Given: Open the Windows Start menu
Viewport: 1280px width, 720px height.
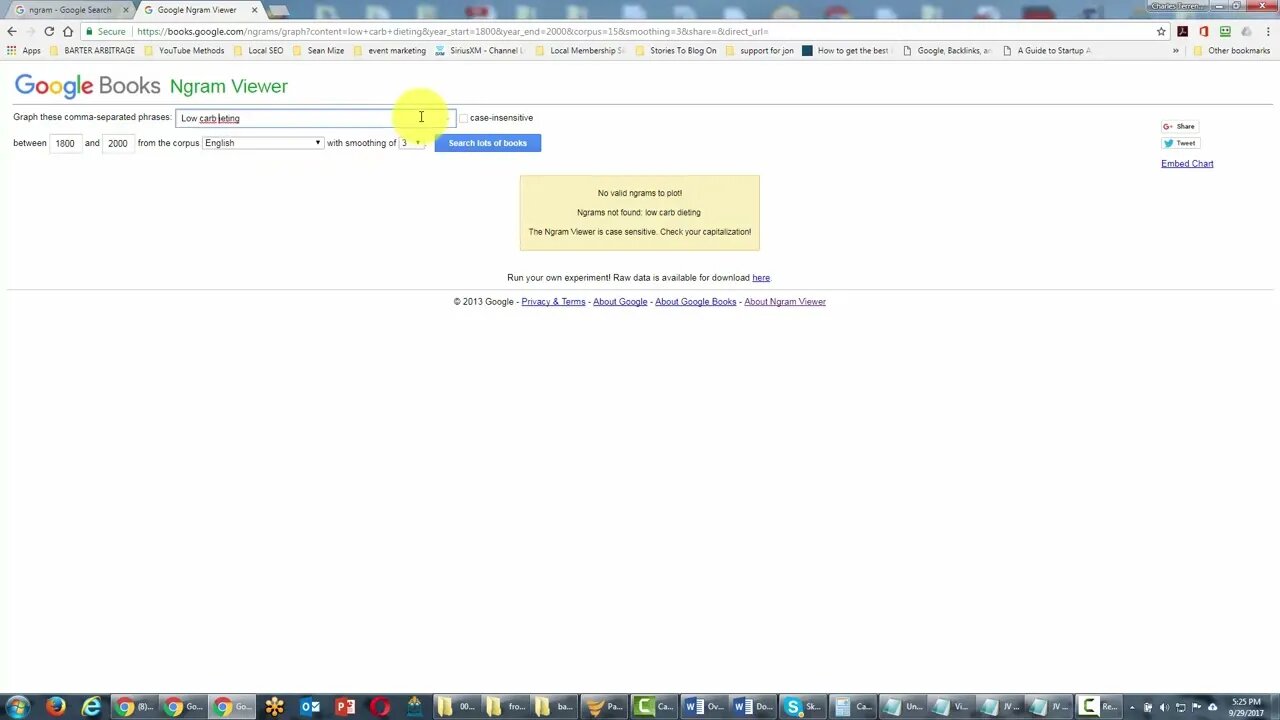Looking at the screenshot, I should (x=18, y=707).
